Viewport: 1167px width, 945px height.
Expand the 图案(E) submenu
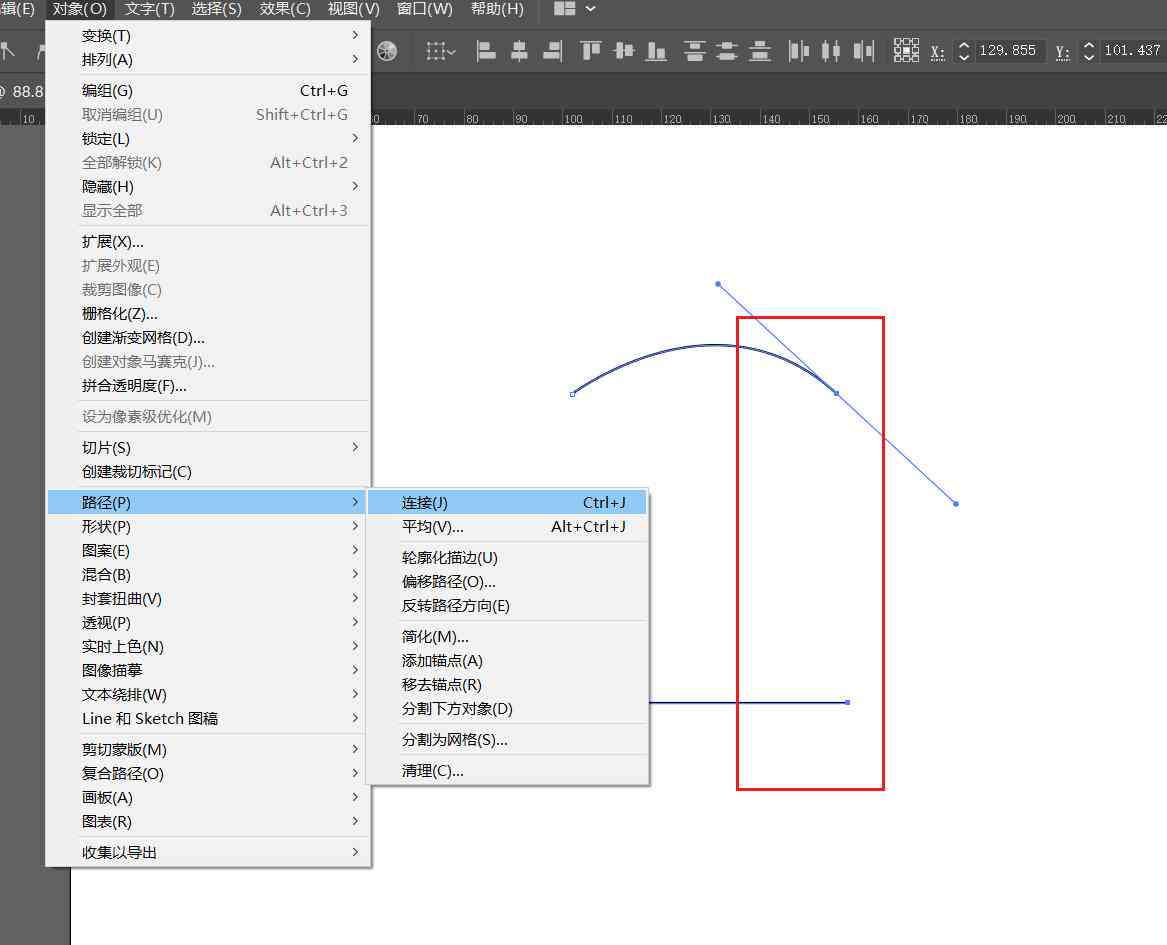tap(208, 551)
